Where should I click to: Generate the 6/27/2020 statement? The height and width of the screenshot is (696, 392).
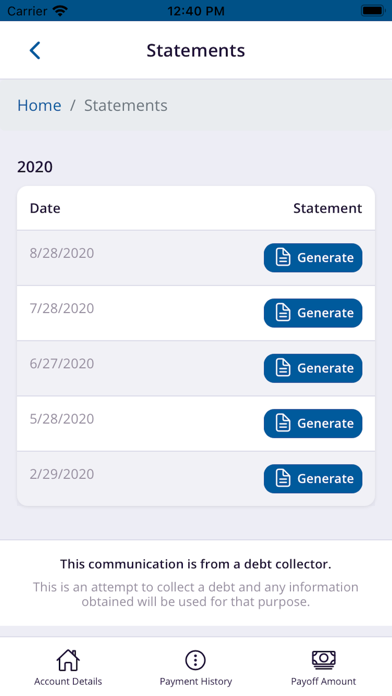(313, 368)
